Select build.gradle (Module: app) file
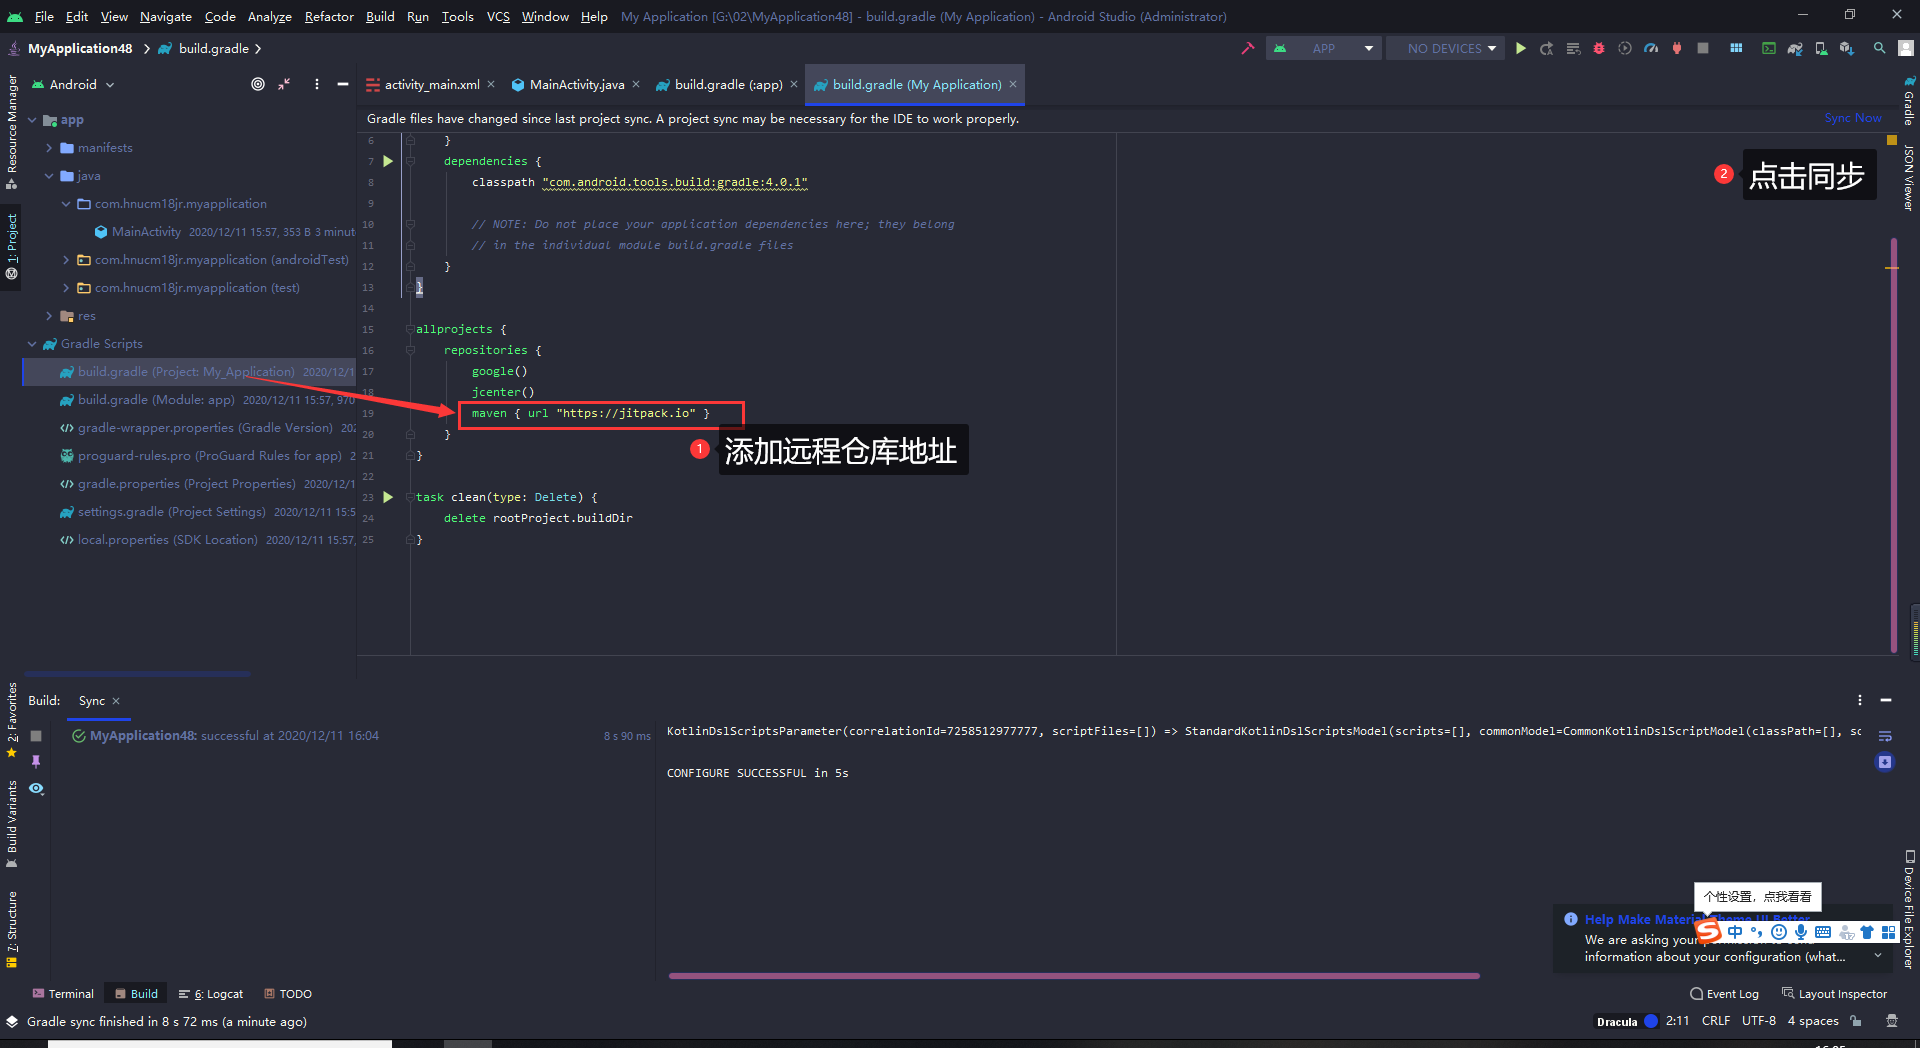The image size is (1920, 1048). pos(189,400)
